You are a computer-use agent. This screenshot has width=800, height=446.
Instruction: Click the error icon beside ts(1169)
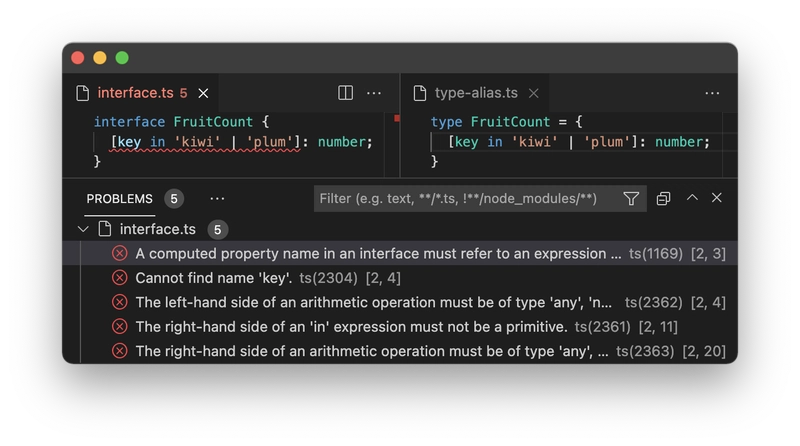(x=119, y=253)
